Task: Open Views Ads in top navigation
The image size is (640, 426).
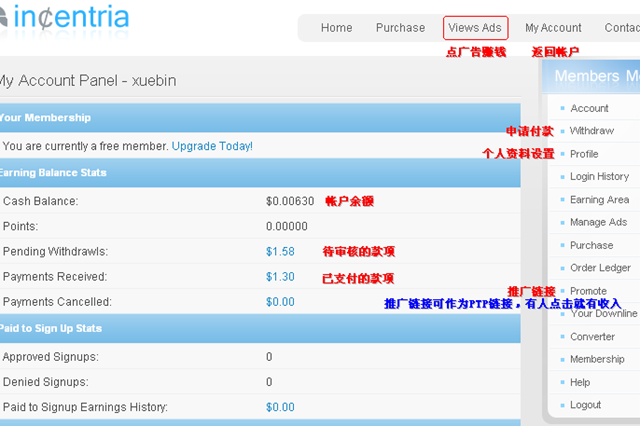Action: pyautogui.click(x=475, y=28)
